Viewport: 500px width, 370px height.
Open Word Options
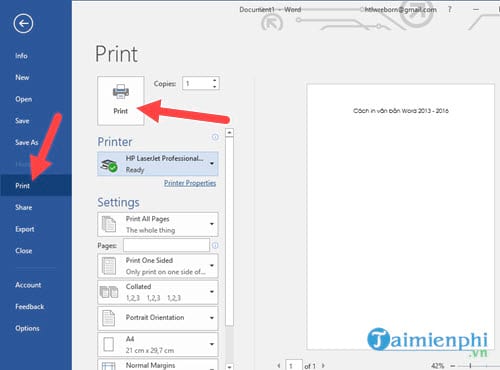pos(27,328)
